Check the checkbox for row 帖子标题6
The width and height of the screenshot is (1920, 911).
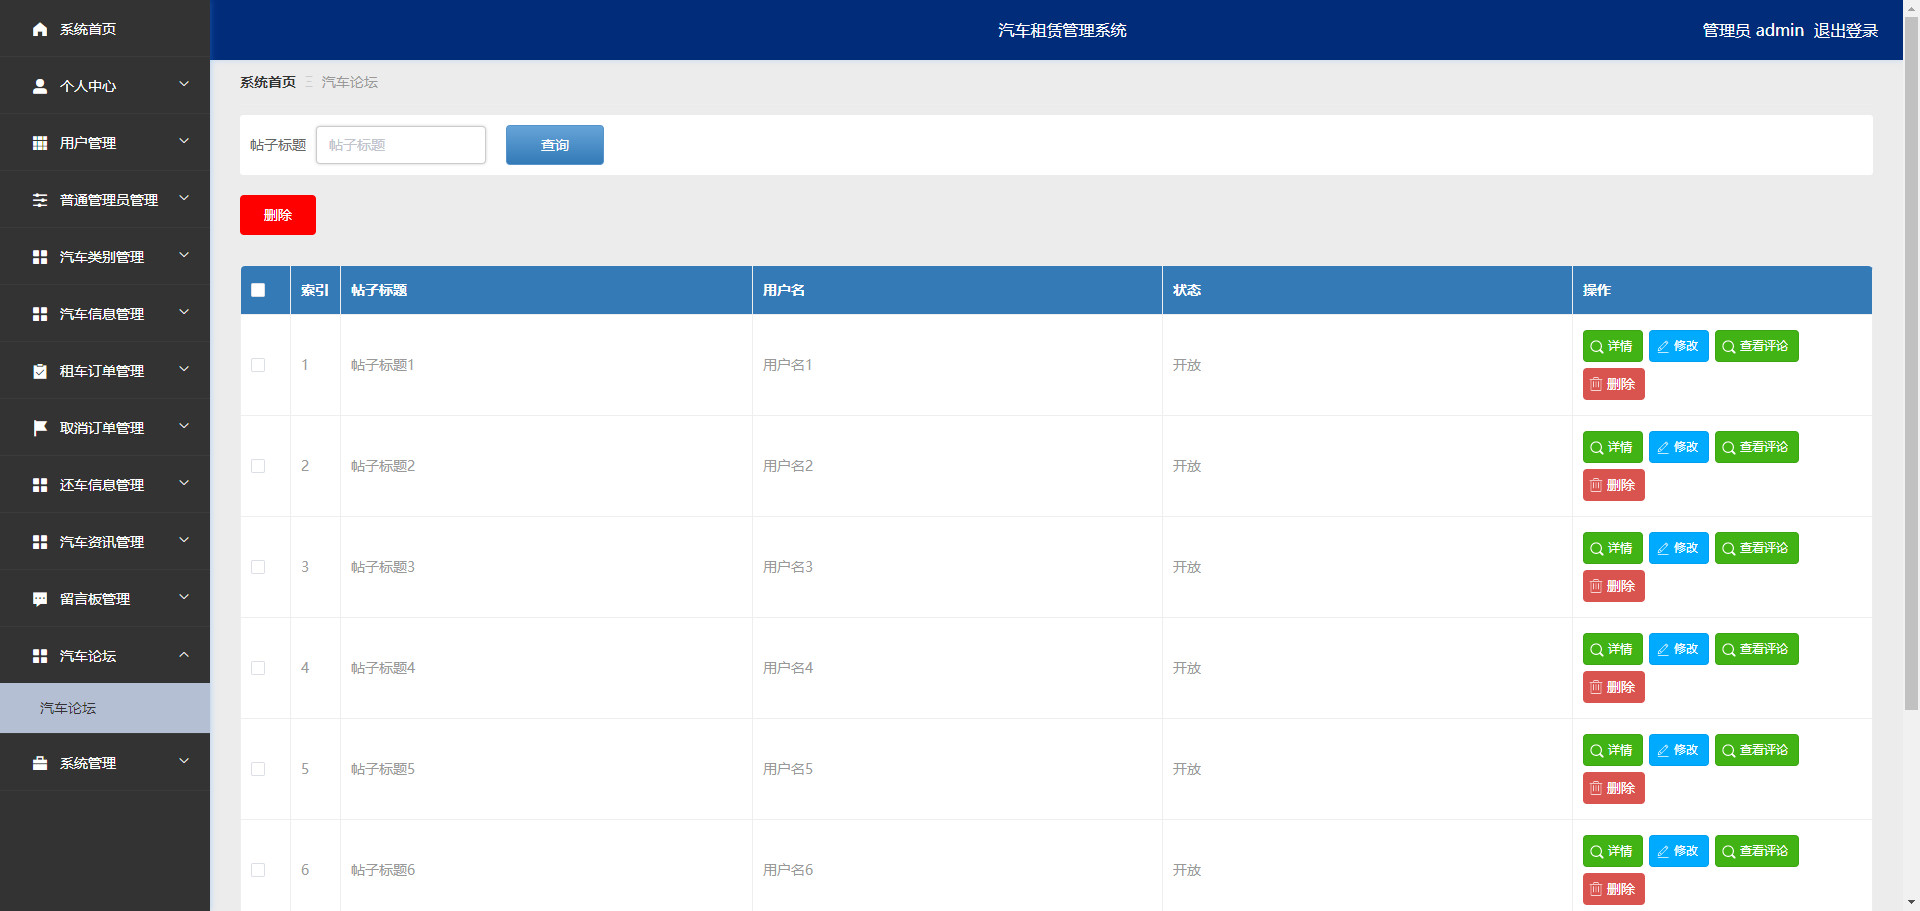click(x=258, y=870)
